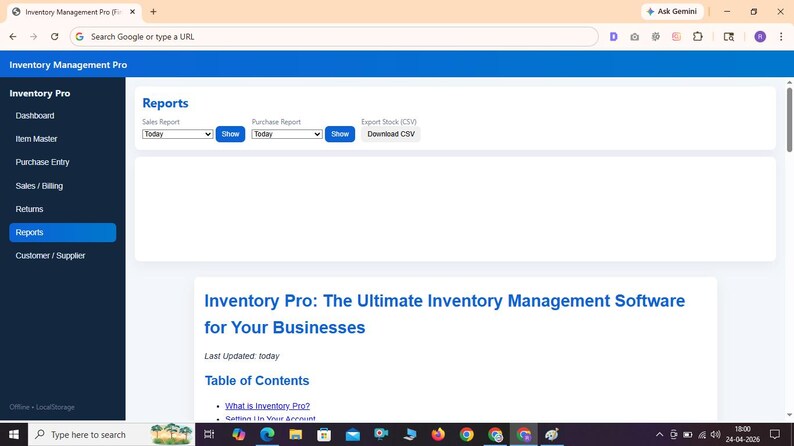
Task: Open Copilot from the taskbar
Action: [x=239, y=434]
